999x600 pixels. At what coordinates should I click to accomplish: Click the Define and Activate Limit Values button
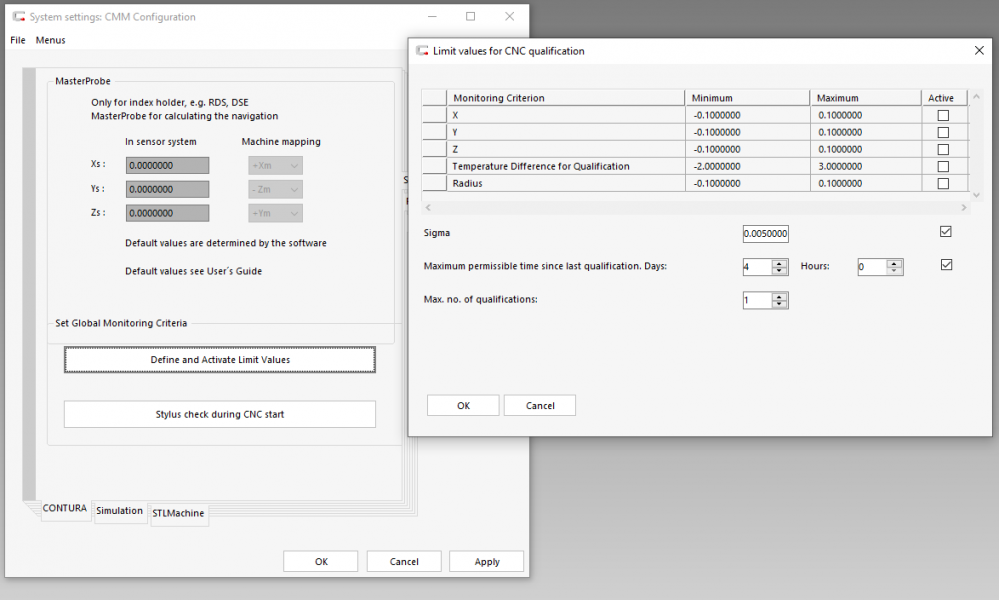220,360
